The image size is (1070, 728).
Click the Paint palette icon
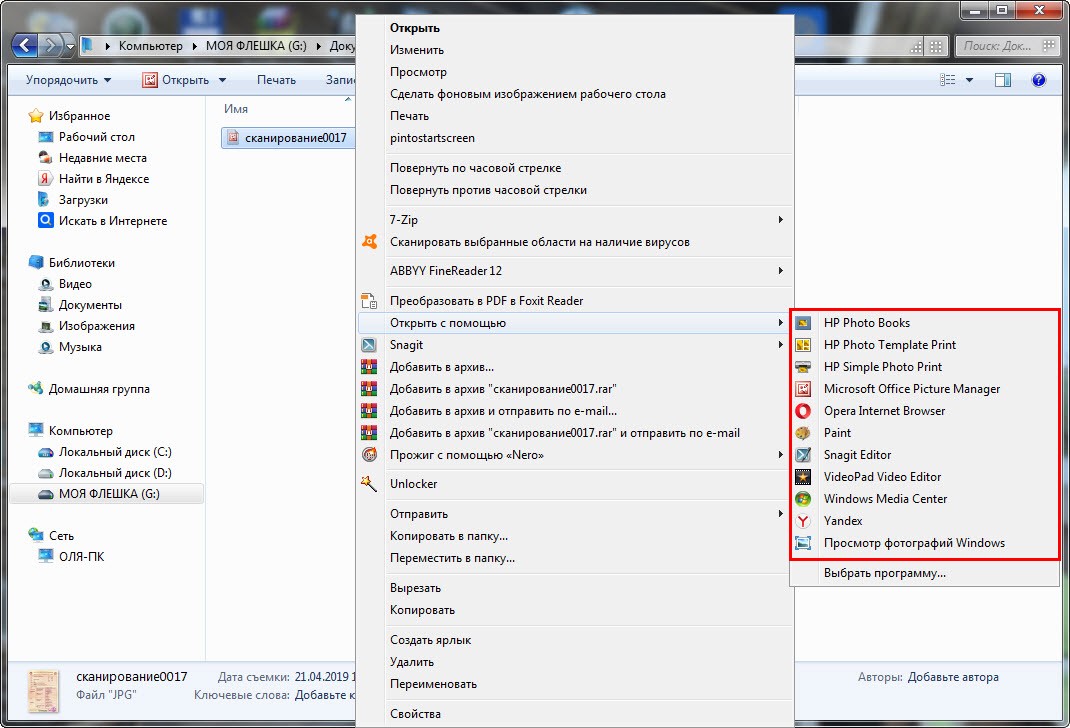click(x=803, y=433)
